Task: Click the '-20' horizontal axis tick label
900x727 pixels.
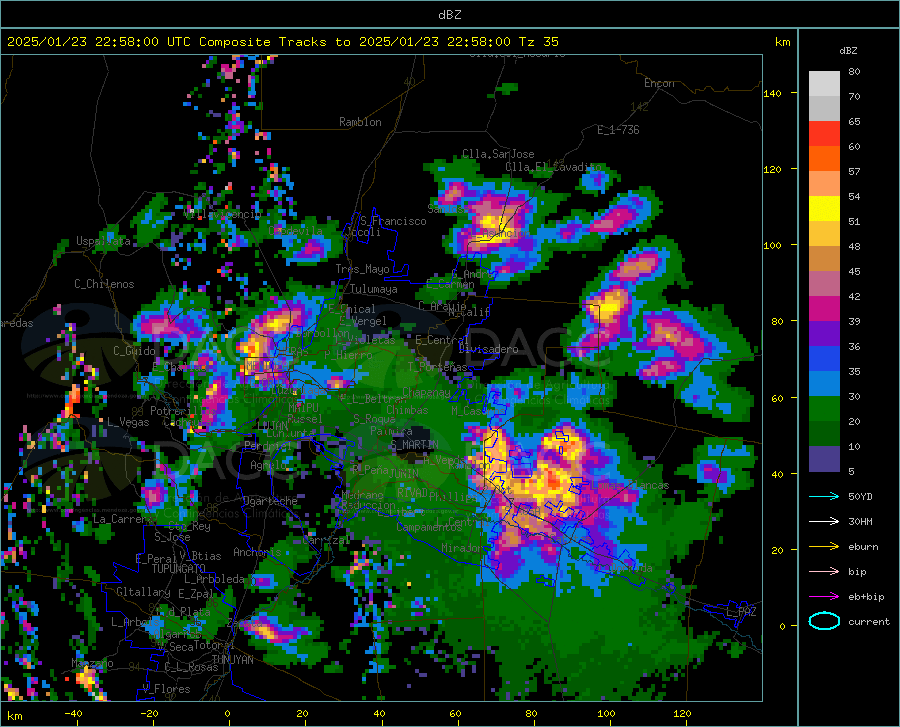Action: pyautogui.click(x=149, y=713)
